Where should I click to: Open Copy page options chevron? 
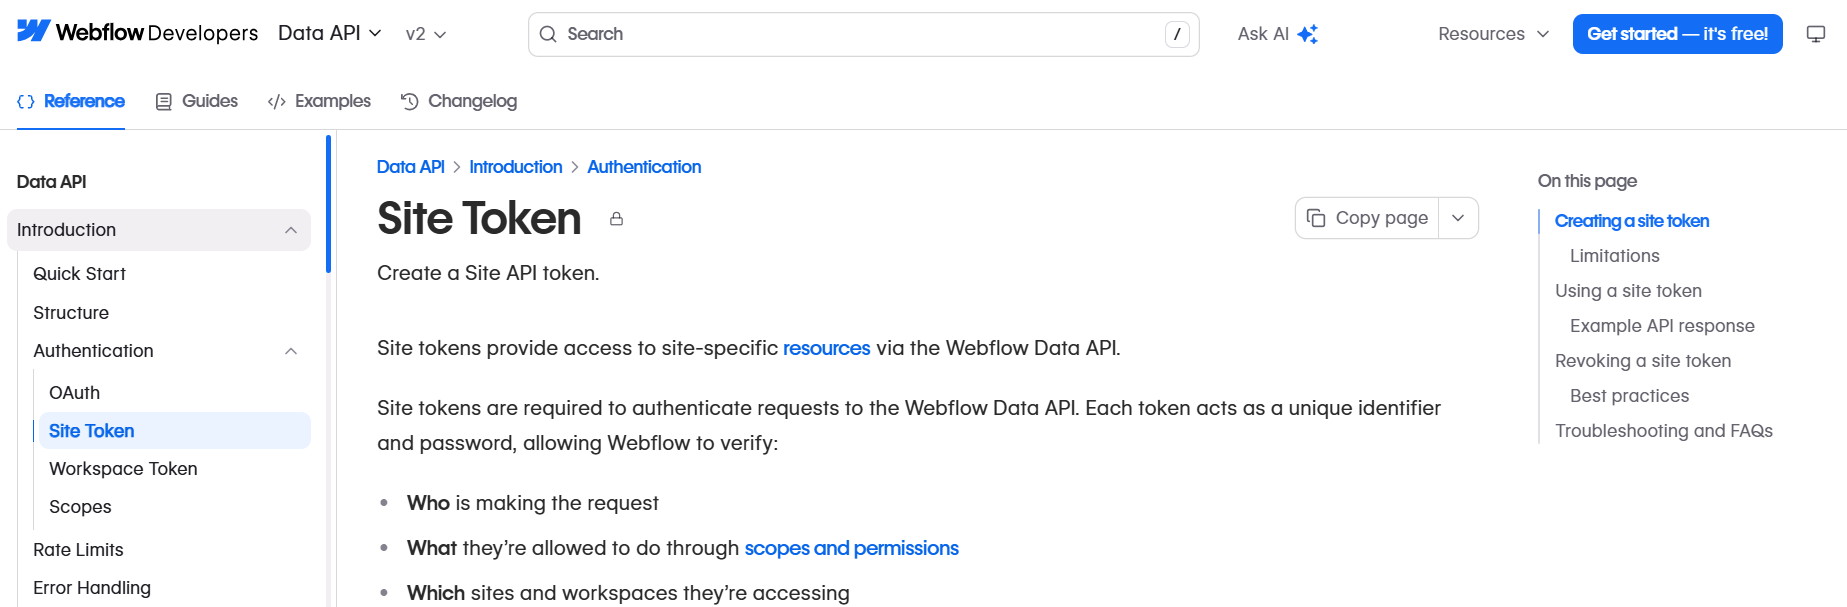(1458, 218)
